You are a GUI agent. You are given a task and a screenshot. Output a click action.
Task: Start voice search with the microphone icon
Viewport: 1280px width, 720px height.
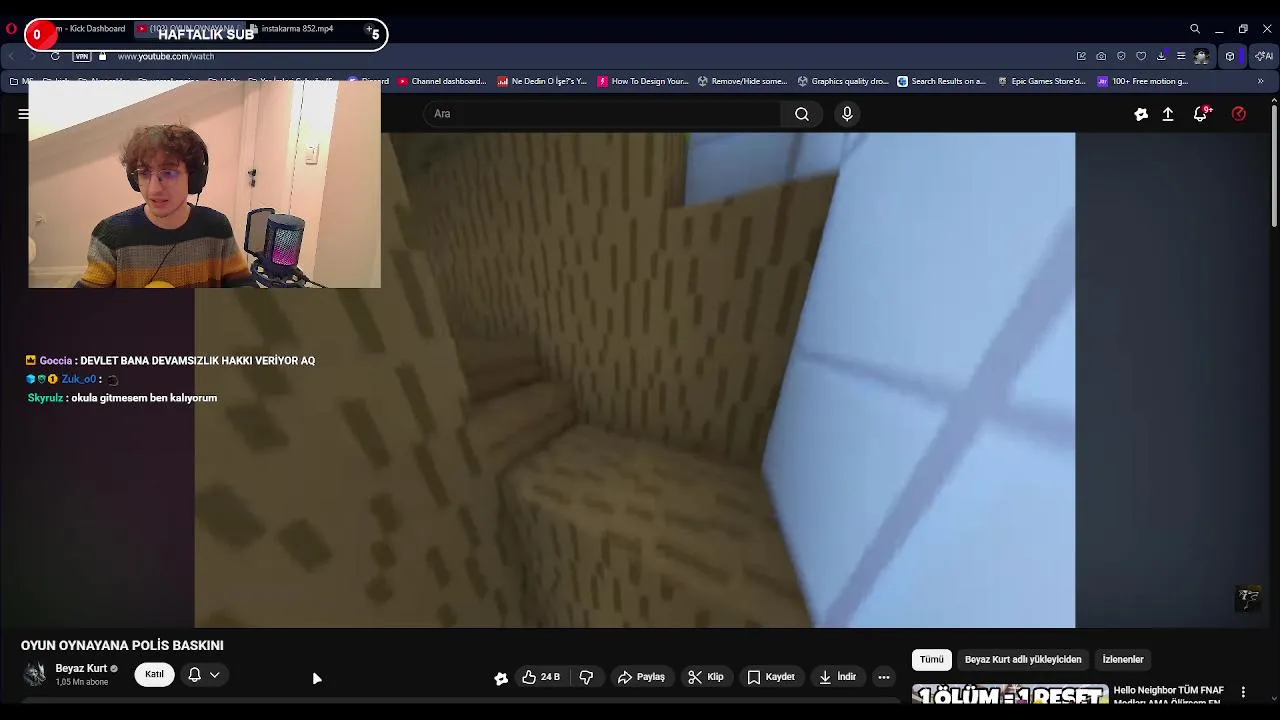[847, 114]
